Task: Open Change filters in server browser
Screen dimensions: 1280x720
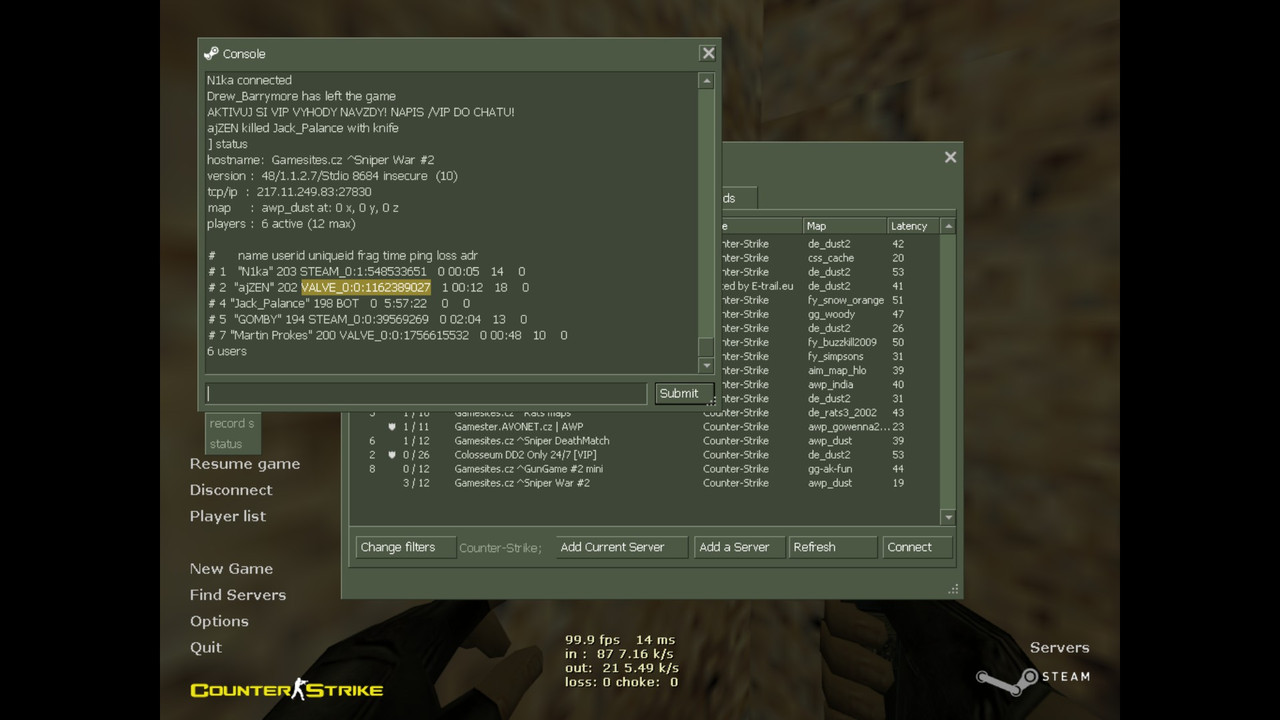Action: (404, 547)
